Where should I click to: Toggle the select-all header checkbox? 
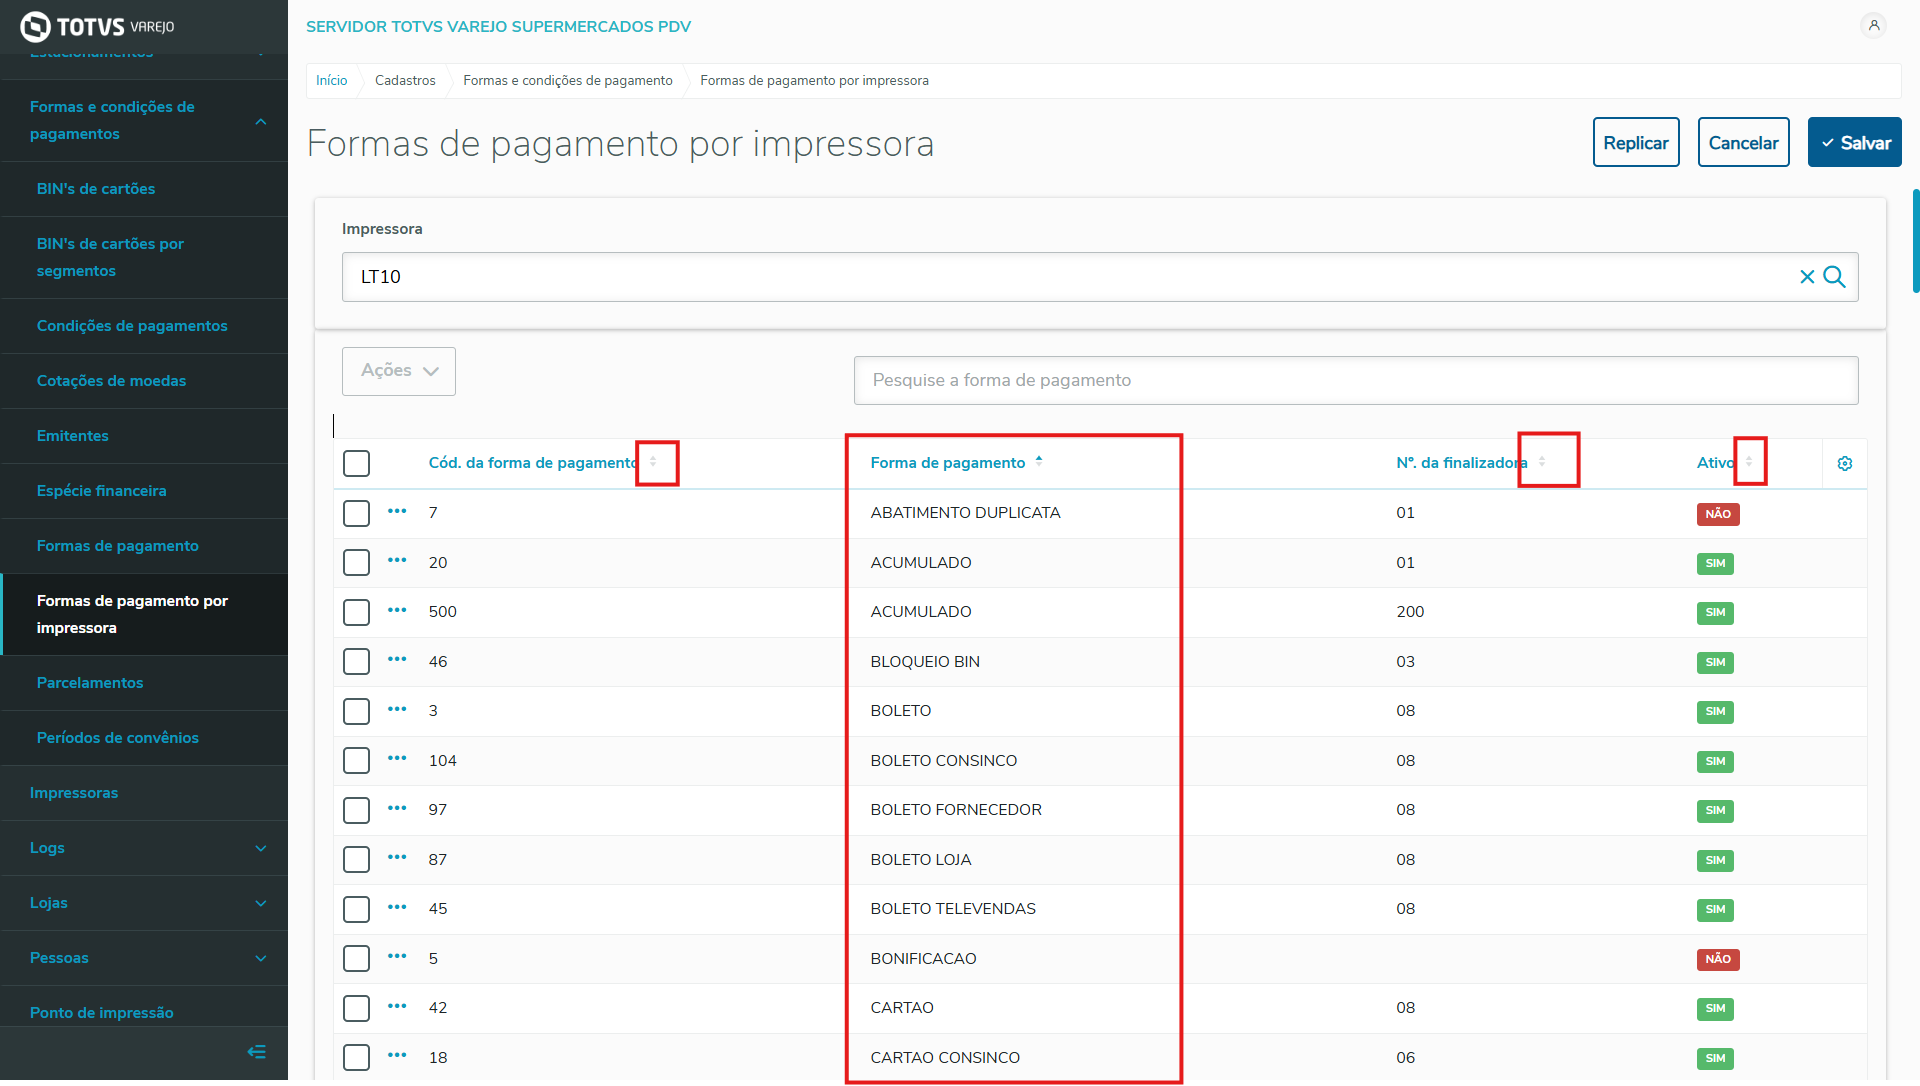point(356,463)
